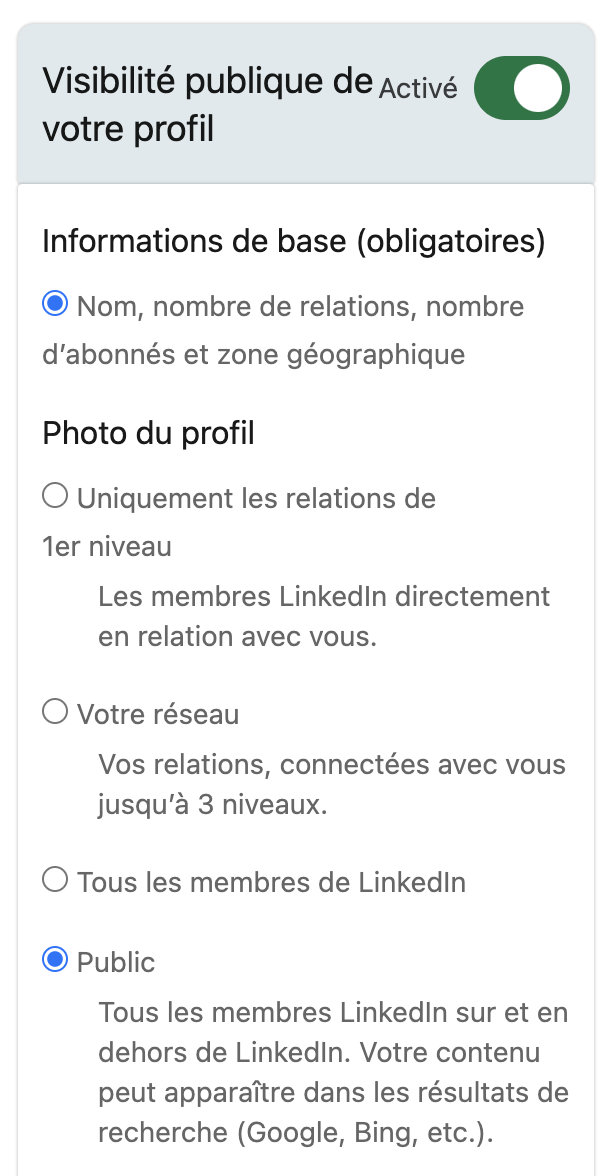Select the "Uniquement les relations de" radio button
Image resolution: width=612 pixels, height=1176 pixels.
coord(55,496)
